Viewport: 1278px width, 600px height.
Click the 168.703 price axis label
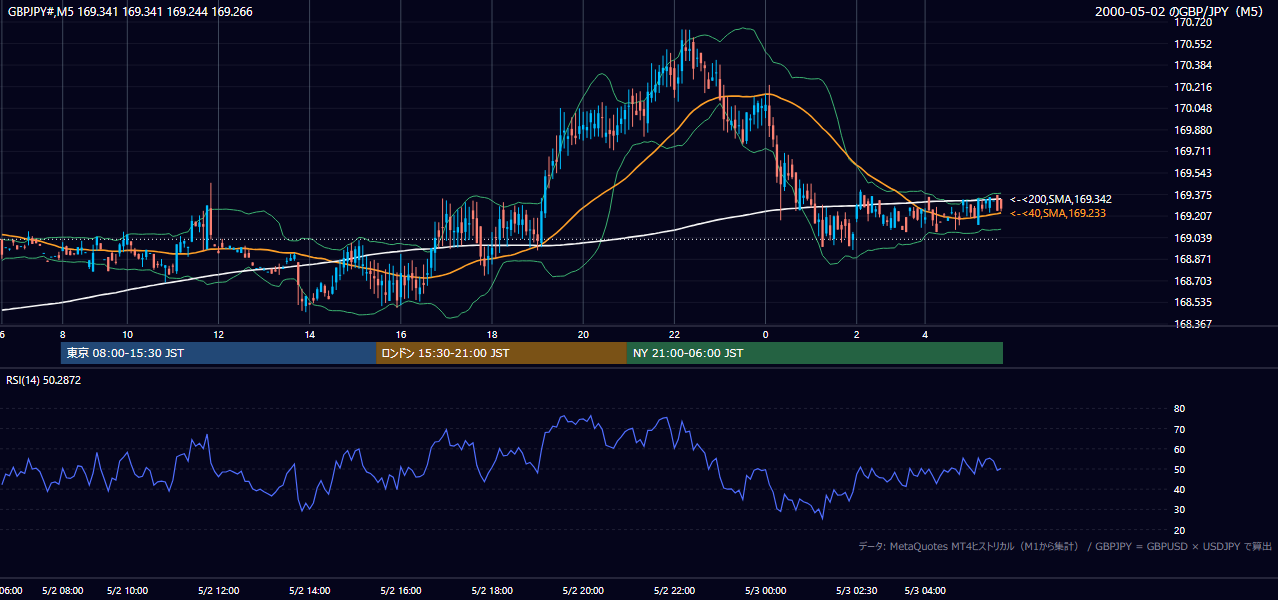(x=1193, y=281)
